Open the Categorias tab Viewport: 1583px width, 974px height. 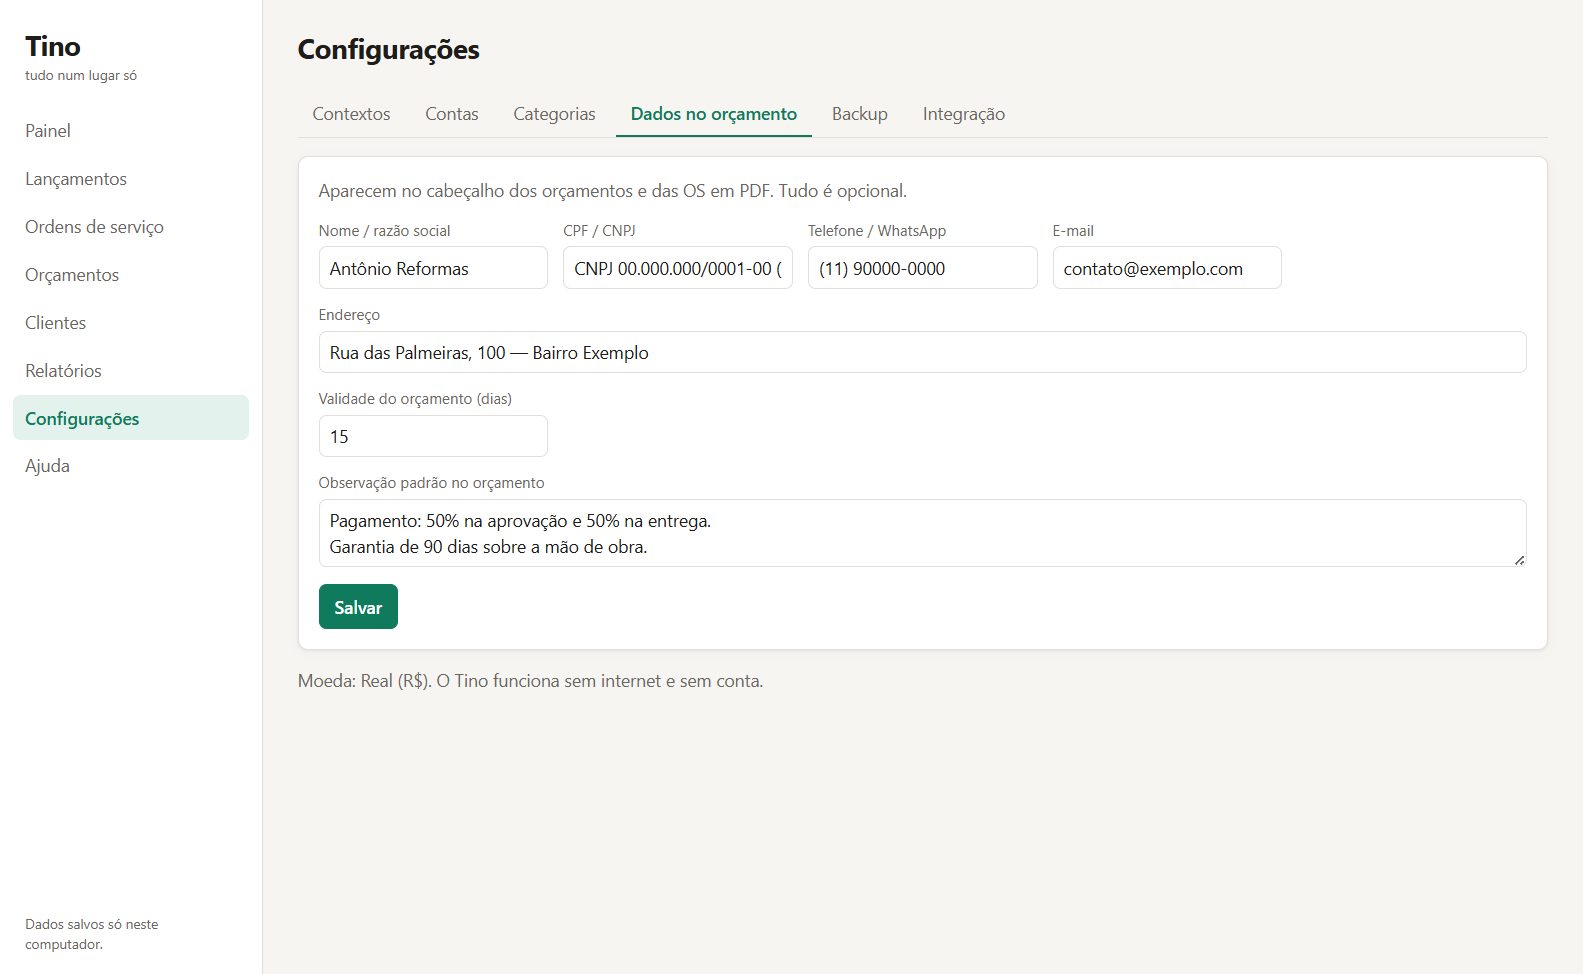point(554,114)
